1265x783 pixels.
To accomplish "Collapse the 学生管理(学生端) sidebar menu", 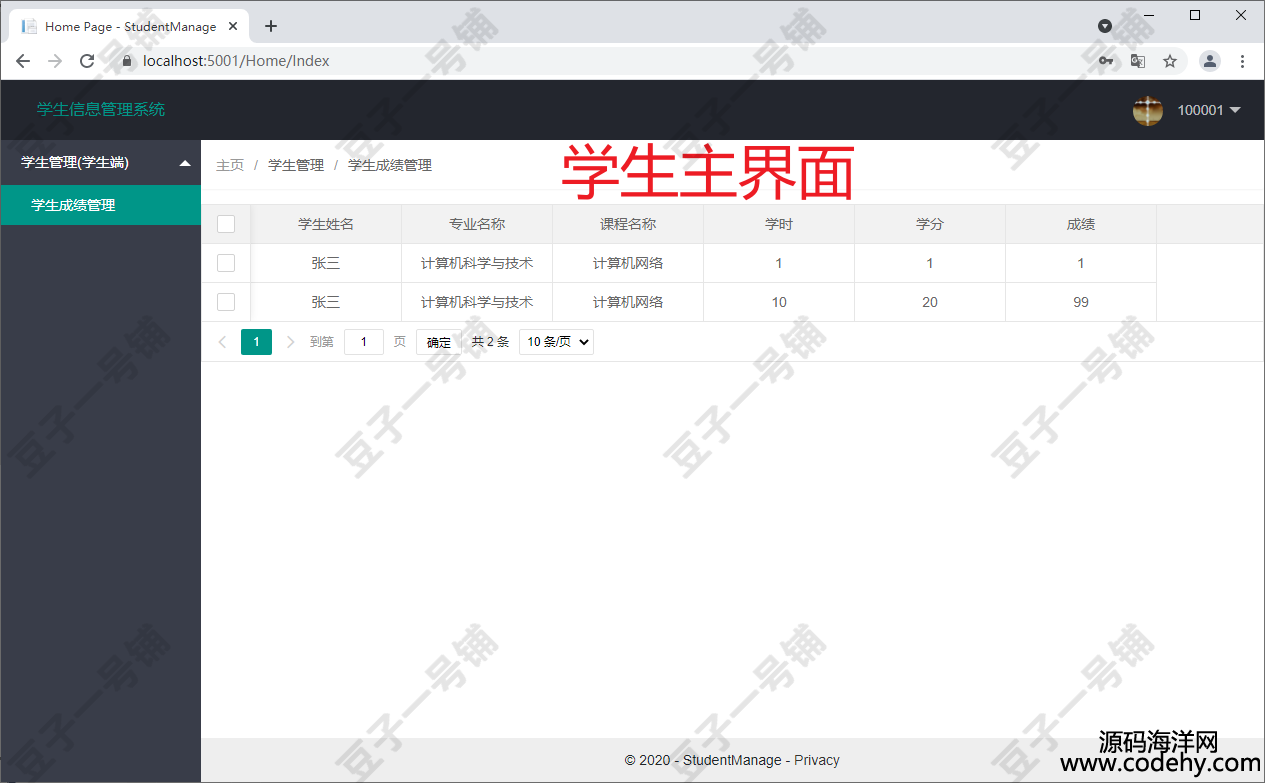I will click(x=100, y=163).
